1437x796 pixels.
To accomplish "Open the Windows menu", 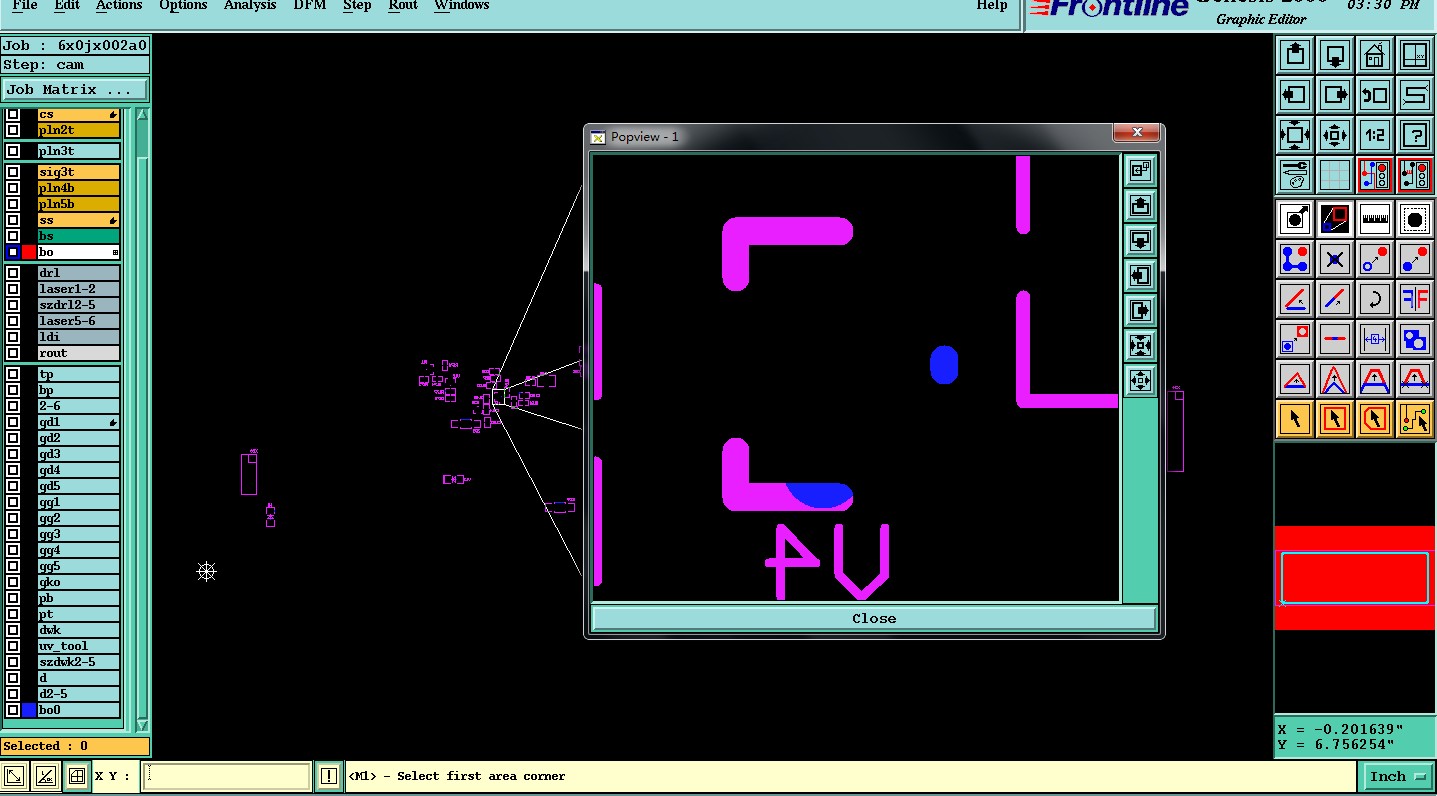I will click(462, 6).
